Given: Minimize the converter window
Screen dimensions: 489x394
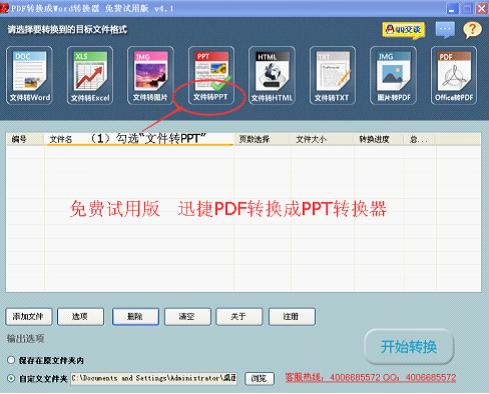Looking at the screenshot, I should (x=452, y=8).
